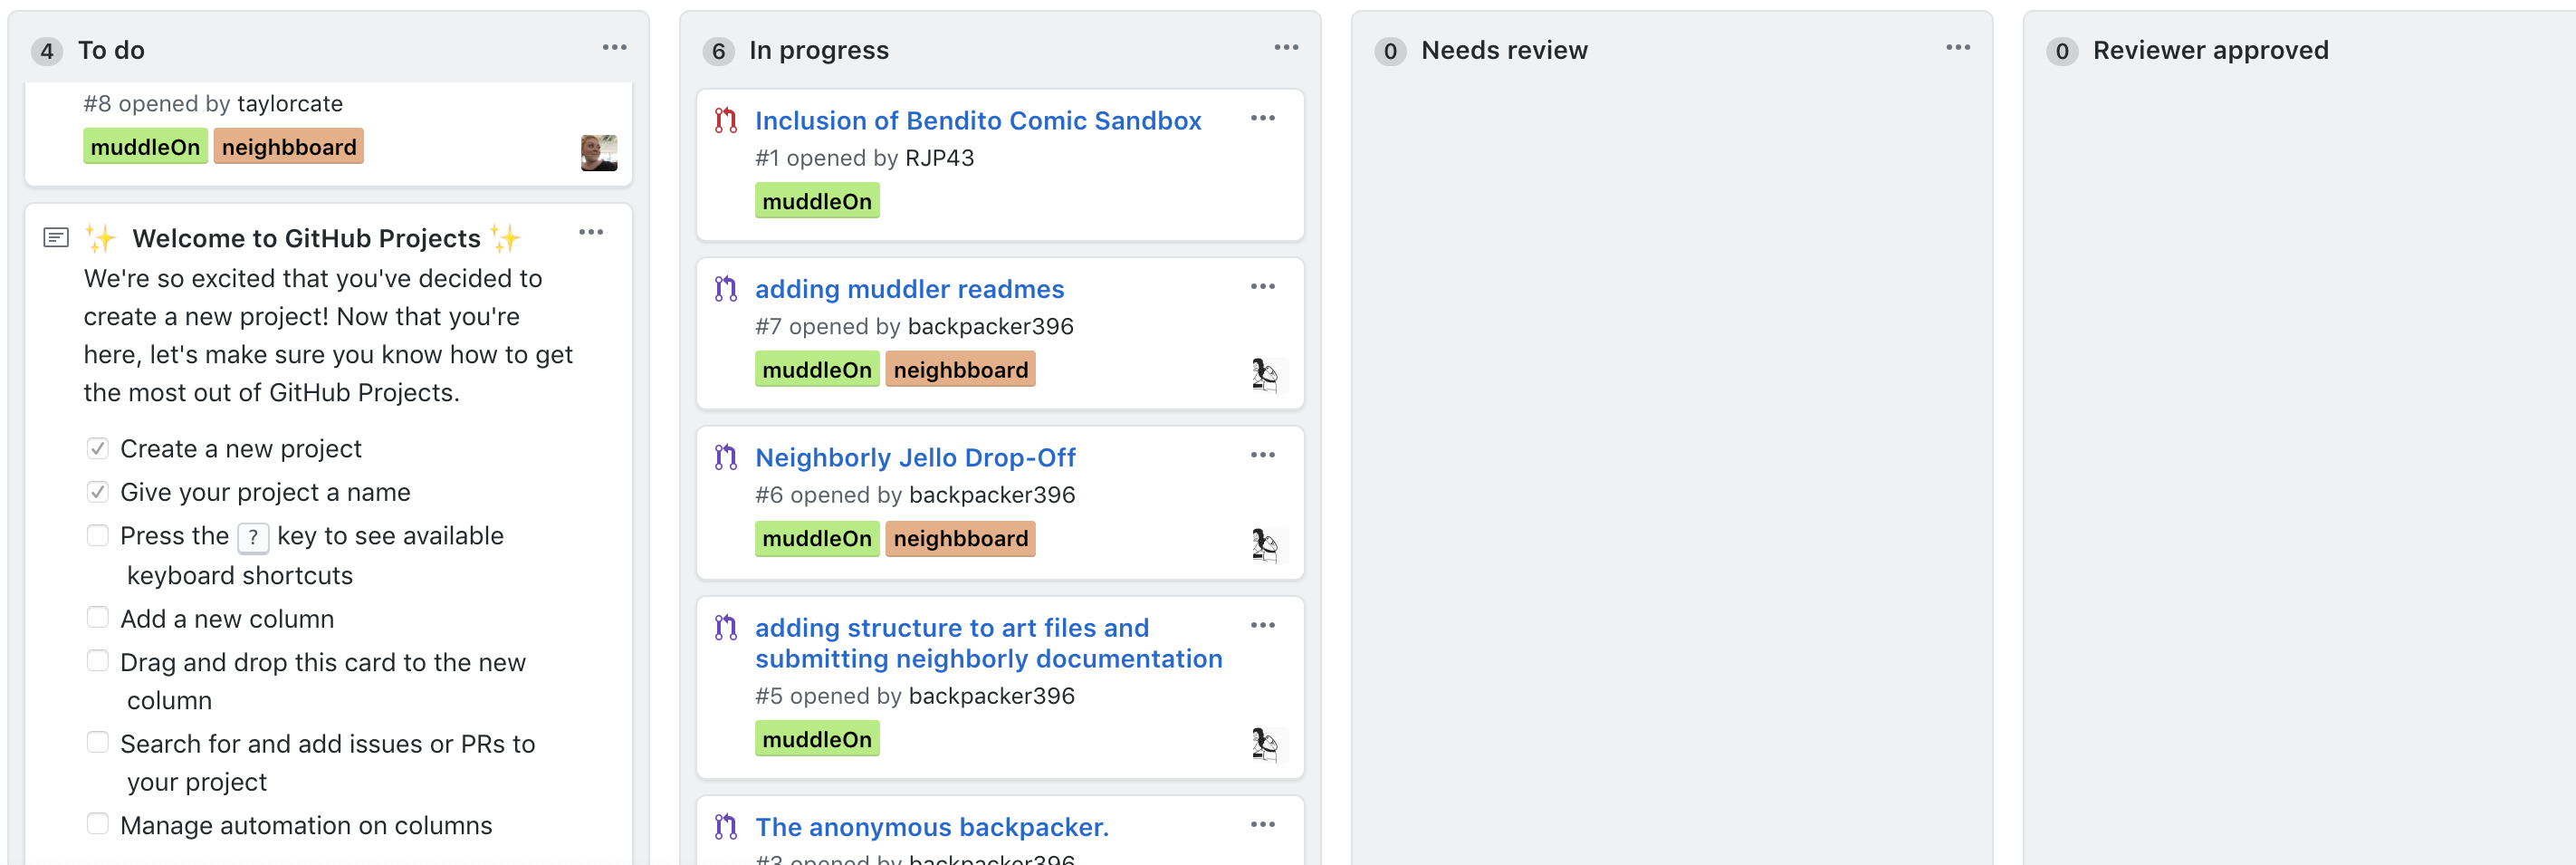Viewport: 2576px width, 865px height.
Task: Open 'The anonymous backpacker.' pull request link
Action: (931, 827)
